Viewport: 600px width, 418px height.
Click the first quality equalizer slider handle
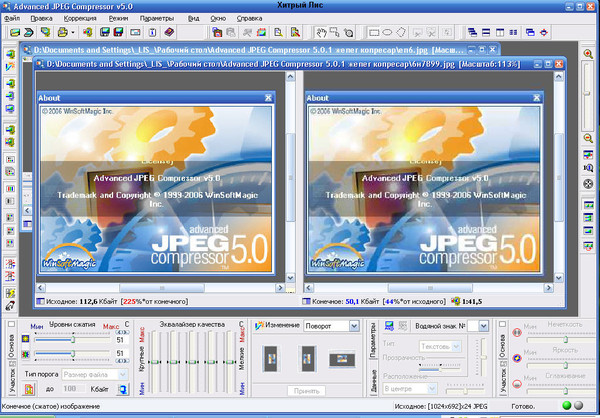pos(155,362)
